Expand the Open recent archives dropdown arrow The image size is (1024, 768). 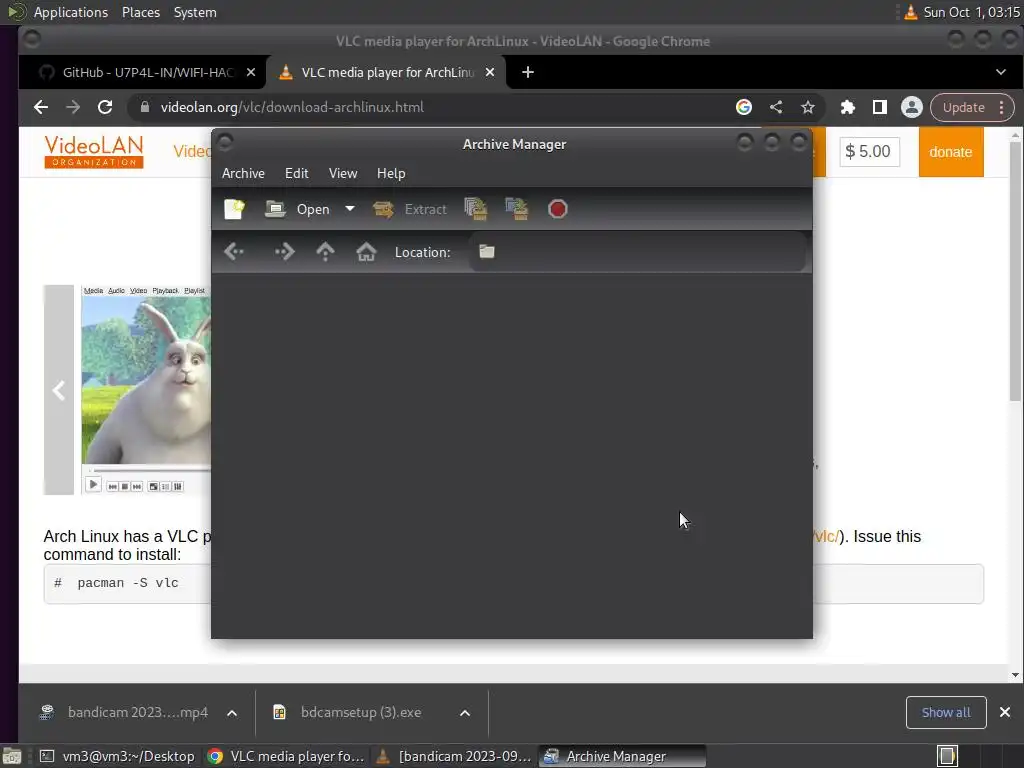tap(350, 209)
